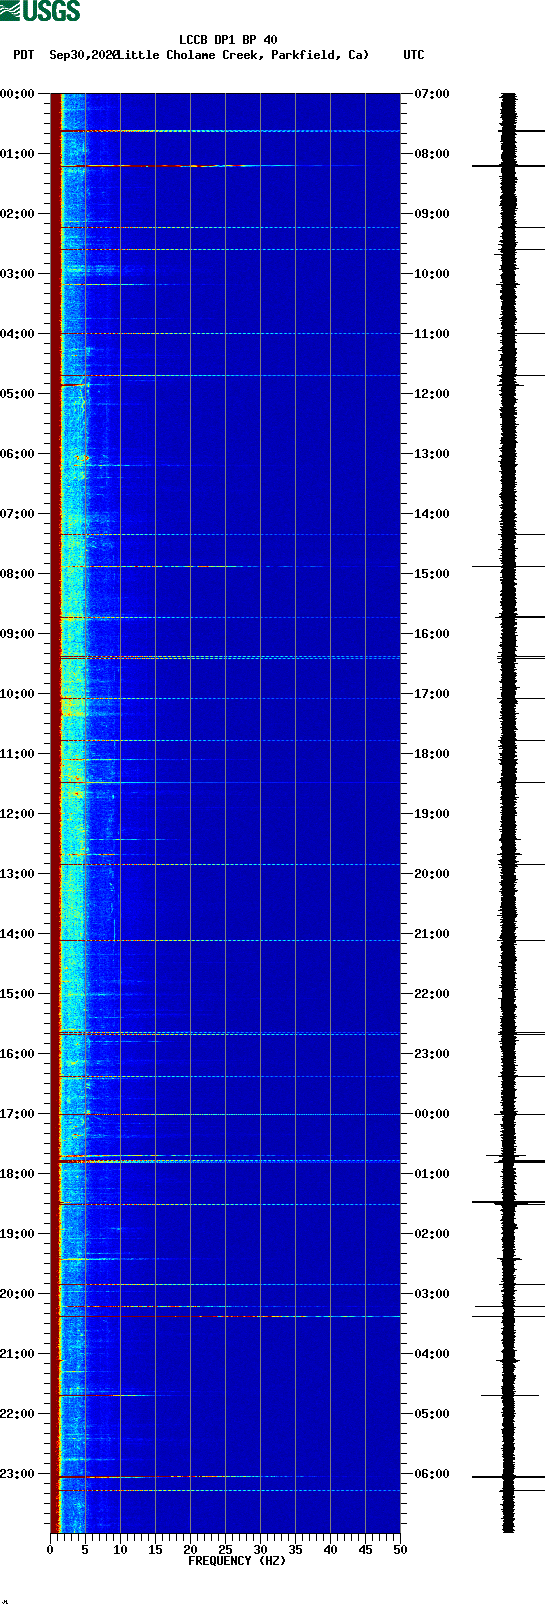
Task: Click the PDT timezone label
Action: pyautogui.click(x=24, y=55)
